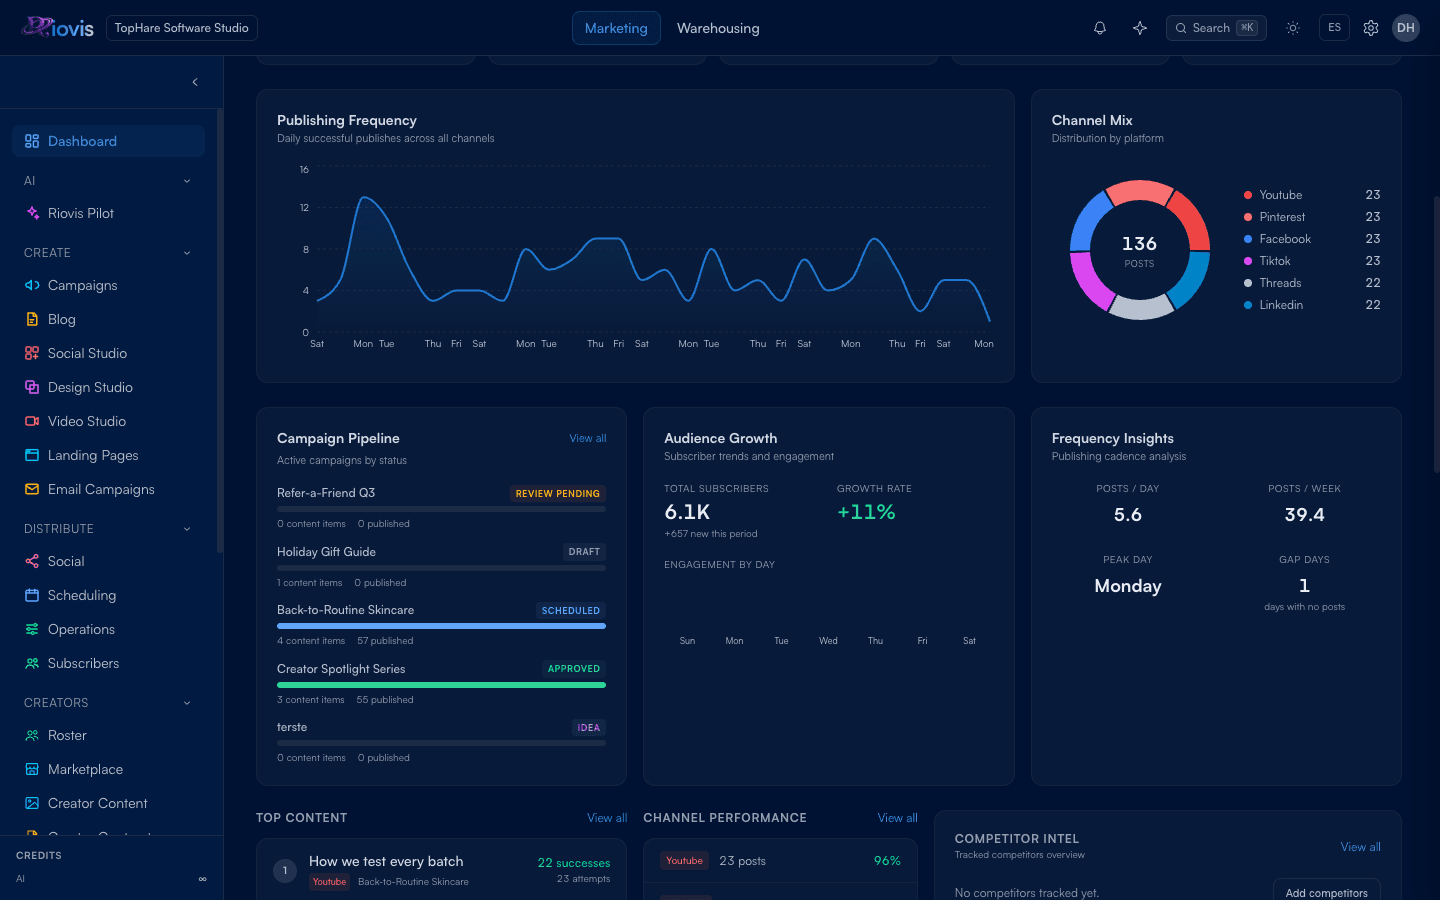
Task: Open the notifications bell icon
Action: pyautogui.click(x=1100, y=28)
